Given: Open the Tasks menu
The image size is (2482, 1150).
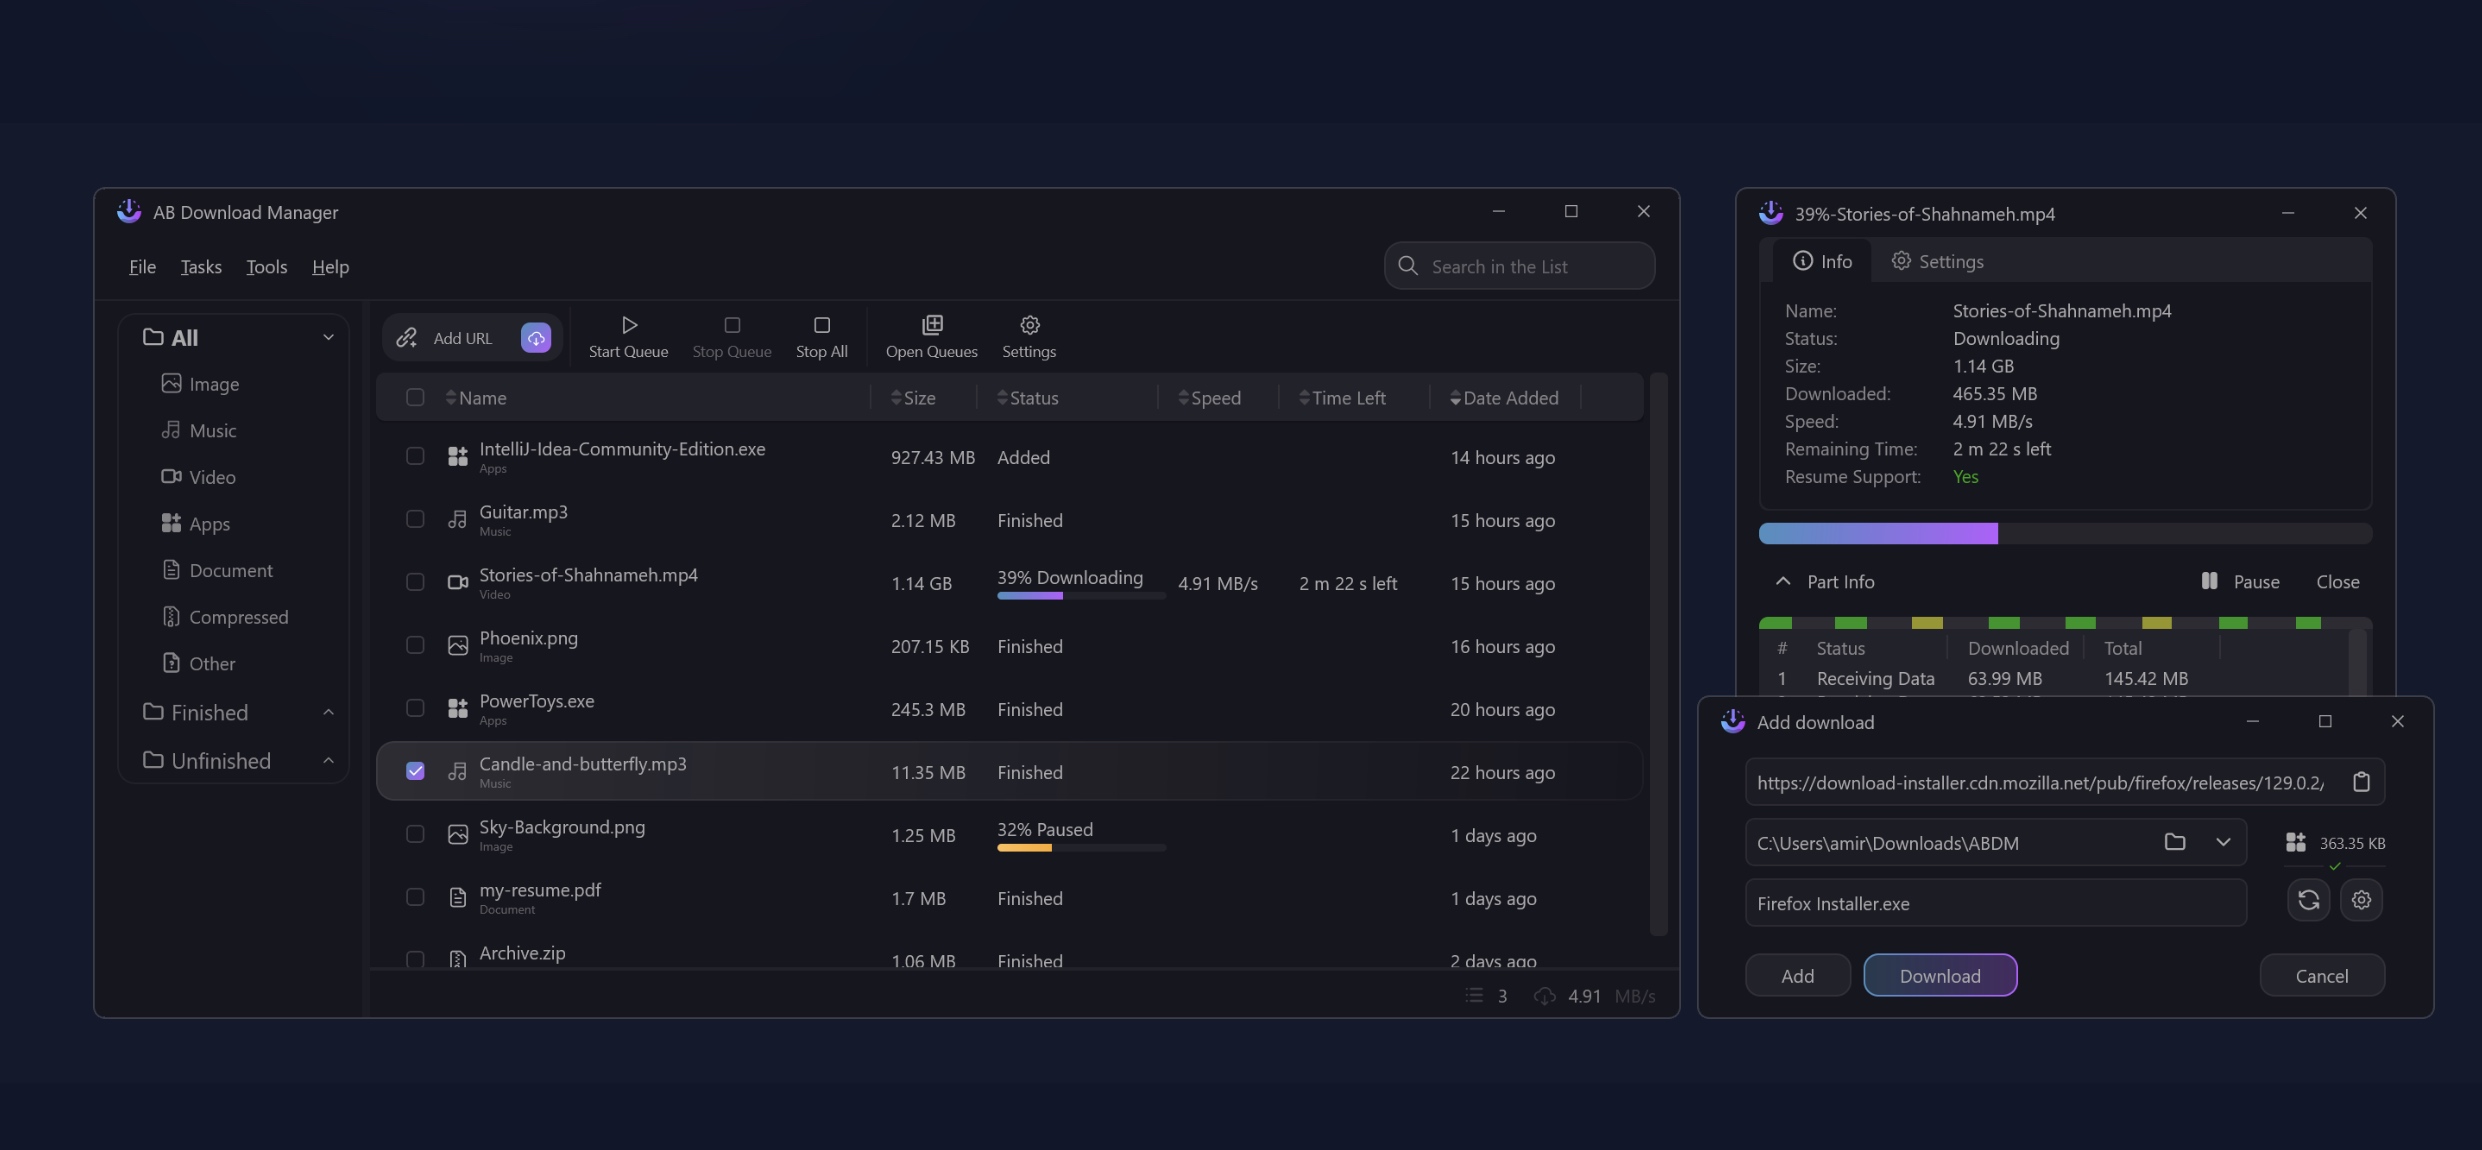Looking at the screenshot, I should click(x=201, y=267).
